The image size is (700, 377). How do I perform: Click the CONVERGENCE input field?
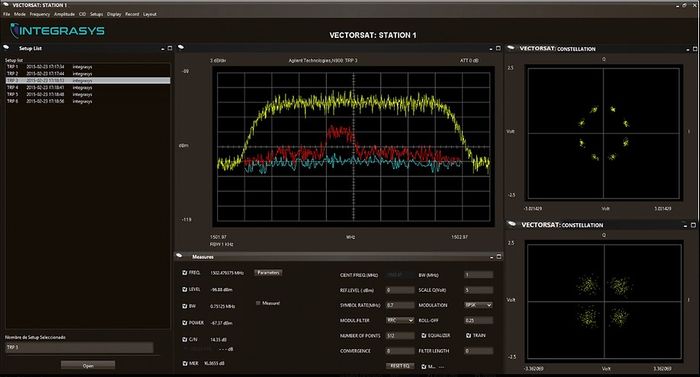pyautogui.click(x=400, y=351)
